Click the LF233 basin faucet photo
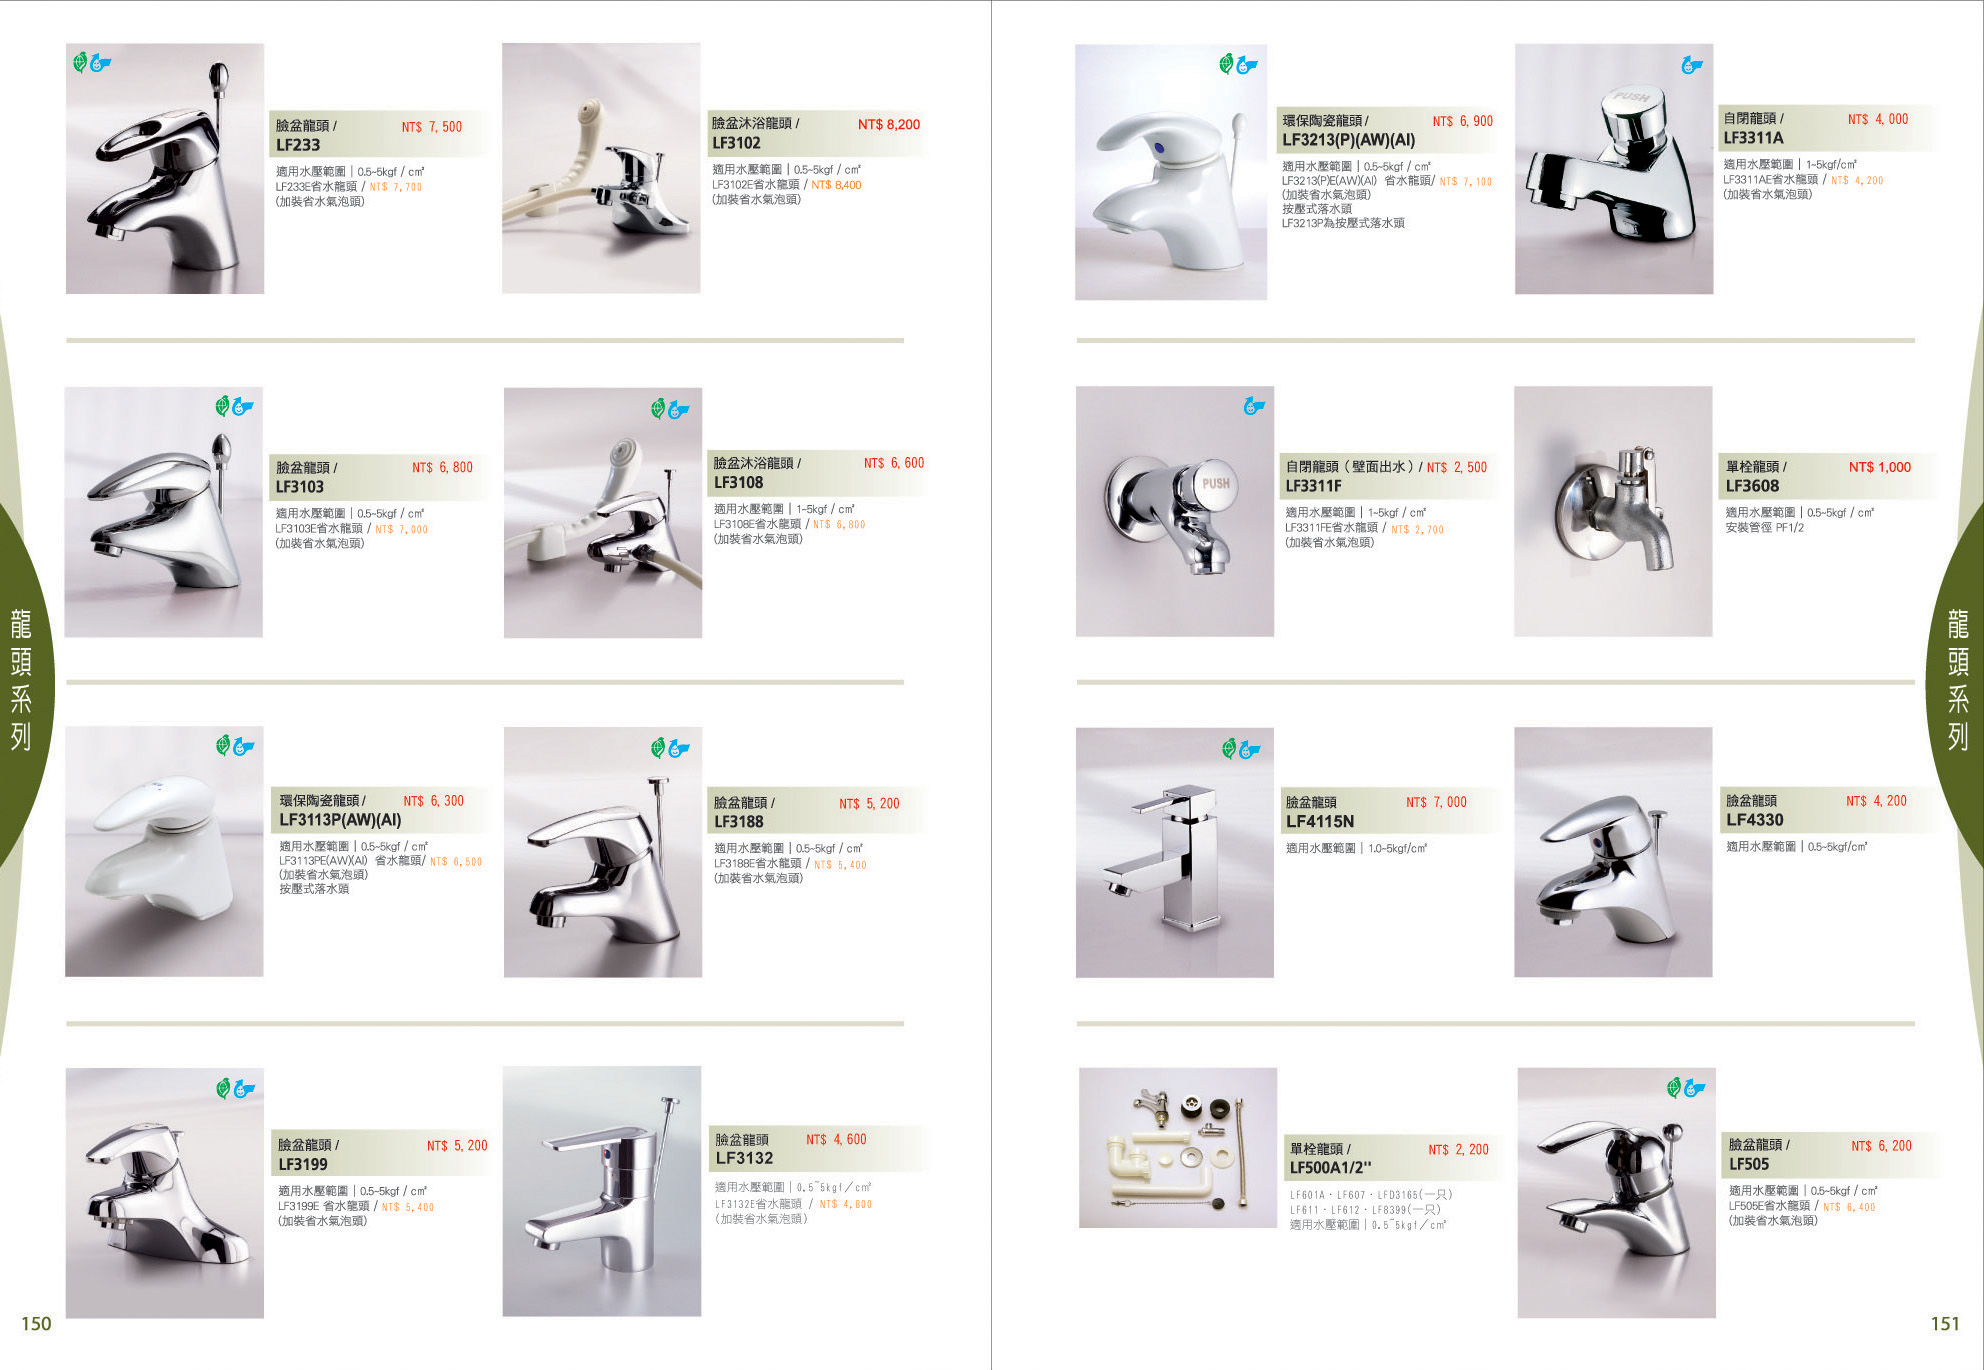The image size is (1984, 1370). (x=165, y=168)
